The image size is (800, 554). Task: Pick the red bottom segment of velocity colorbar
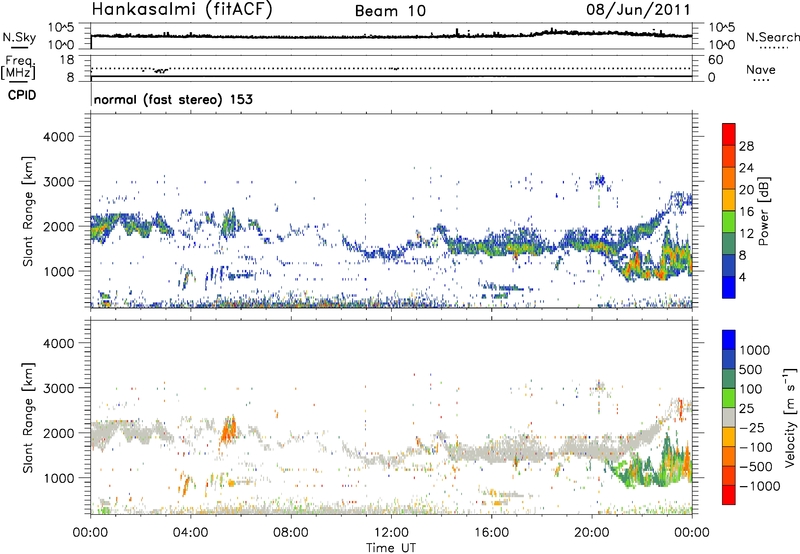729,495
